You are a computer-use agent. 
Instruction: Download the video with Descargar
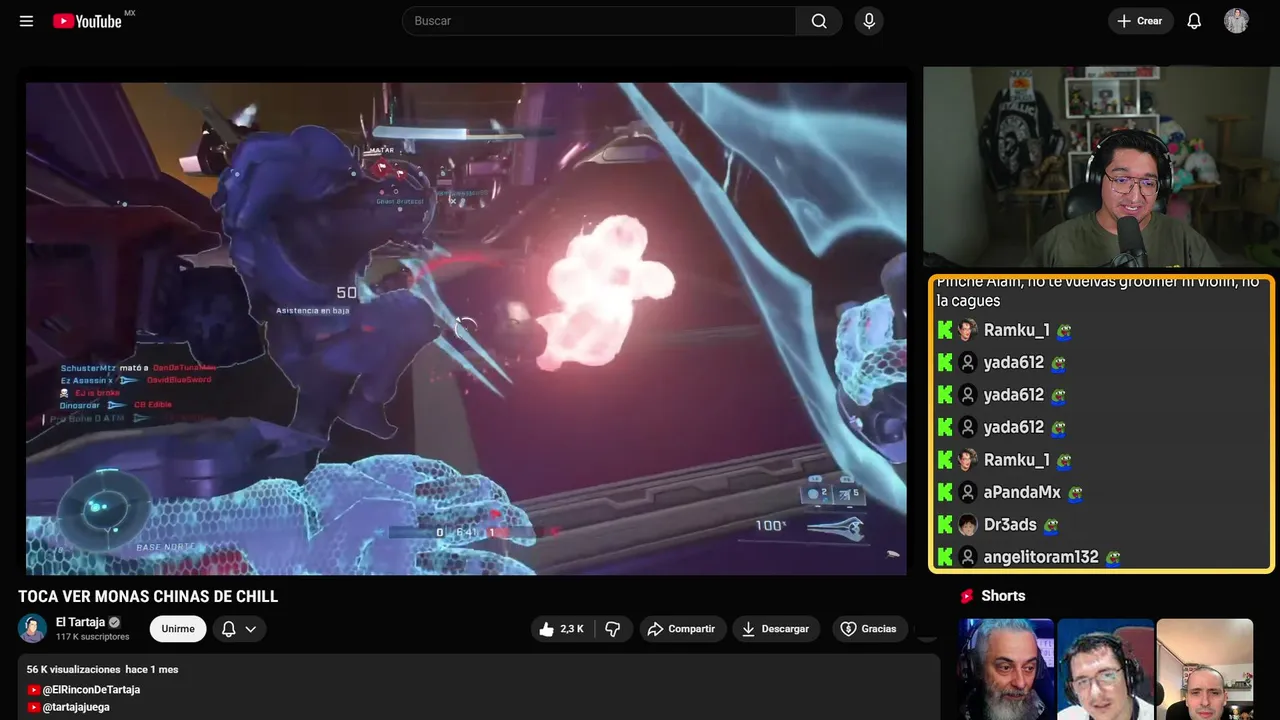776,629
